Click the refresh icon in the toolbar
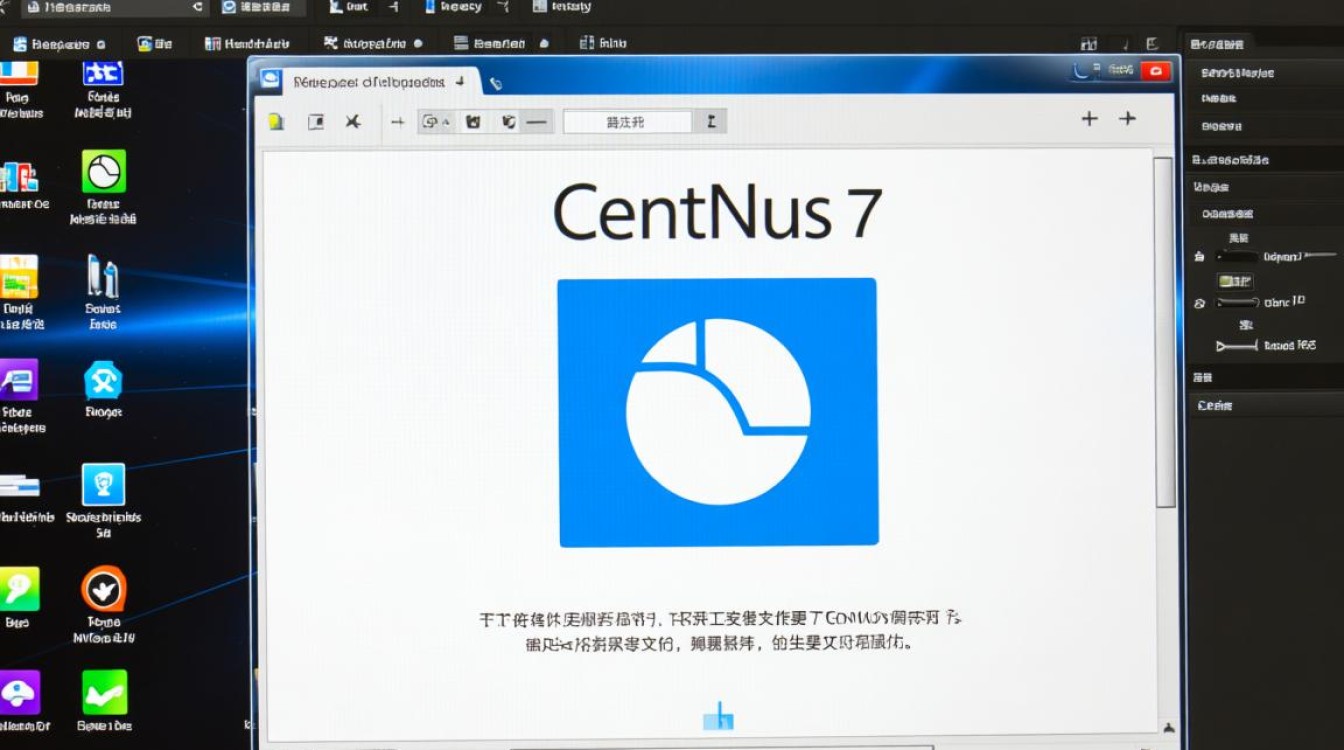The width and height of the screenshot is (1344, 750). 430,121
